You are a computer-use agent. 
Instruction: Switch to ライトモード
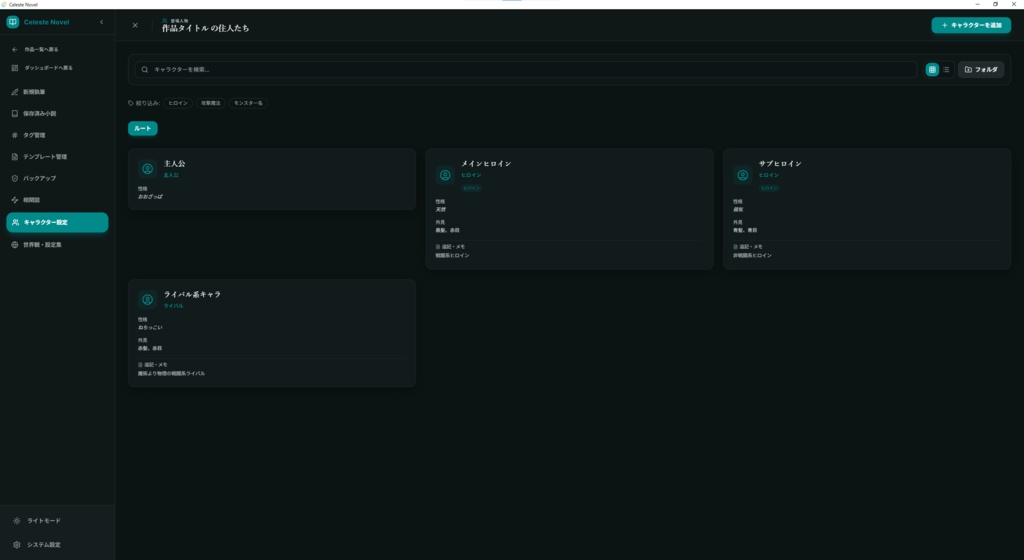pos(57,521)
